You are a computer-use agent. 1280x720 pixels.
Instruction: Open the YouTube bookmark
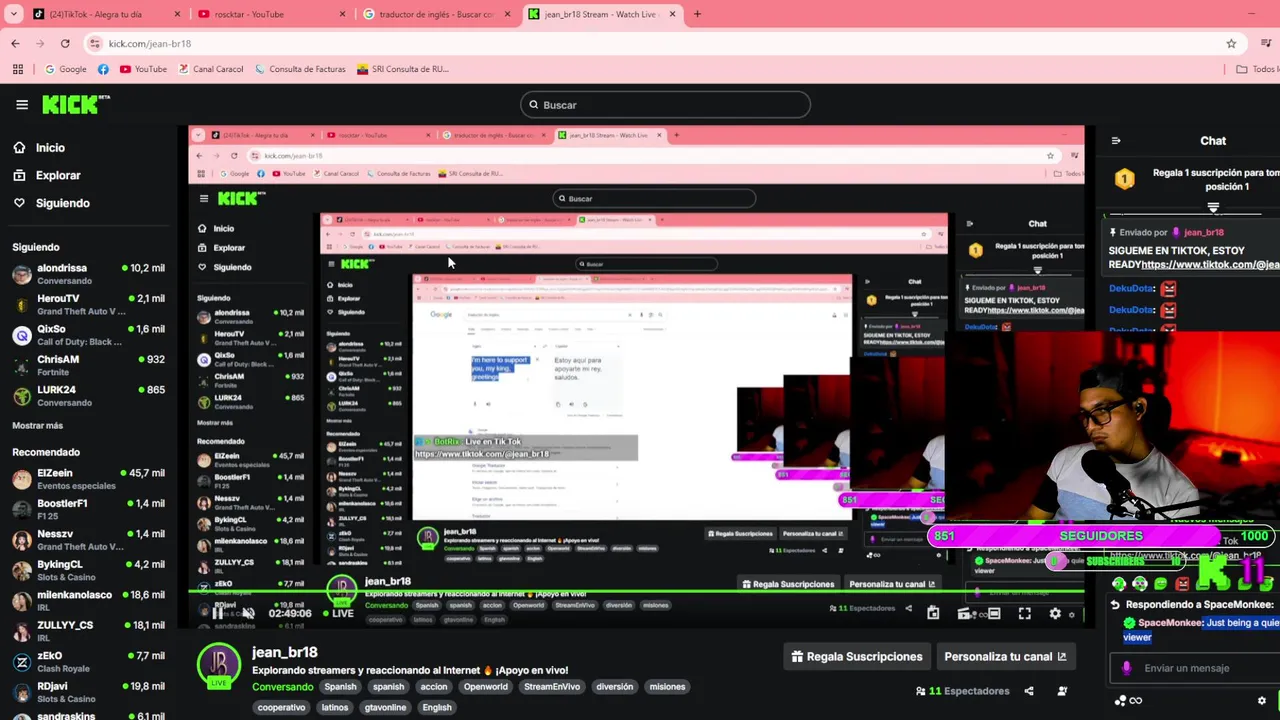[143, 69]
